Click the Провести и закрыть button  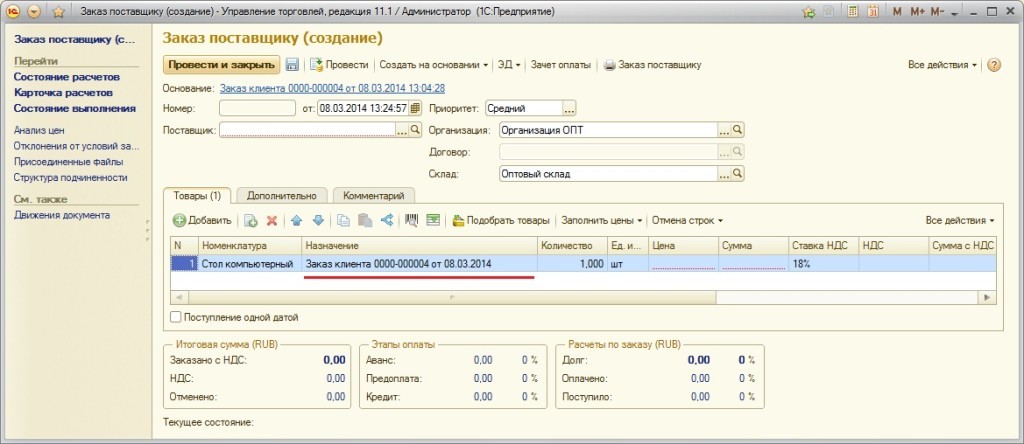click(221, 65)
